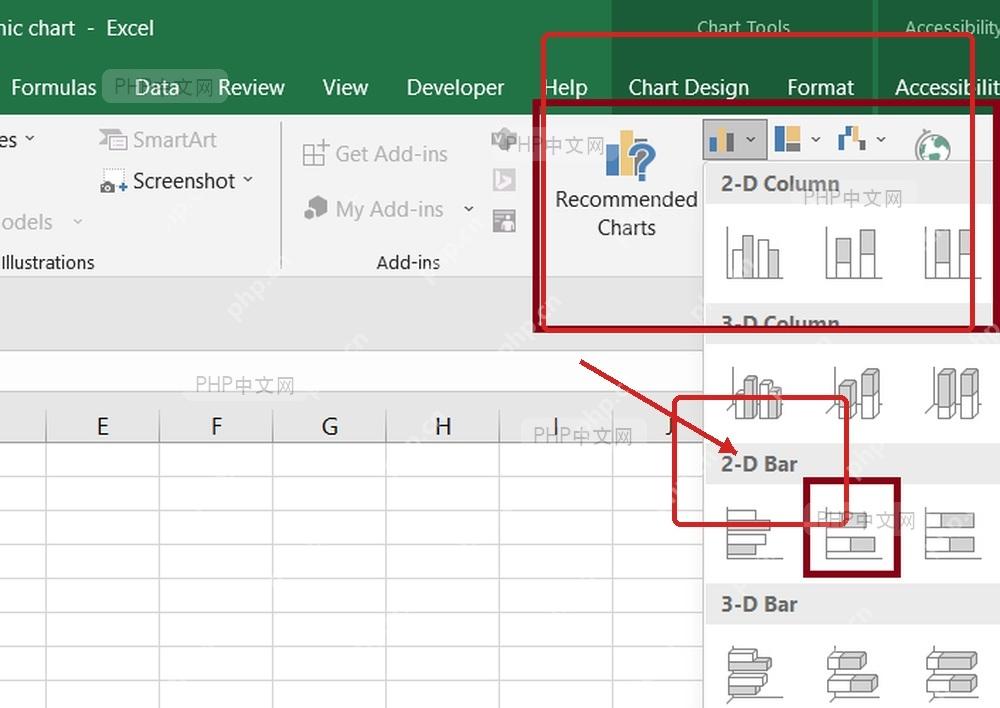
Task: Open the Formulas ribbon tab
Action: coord(54,87)
